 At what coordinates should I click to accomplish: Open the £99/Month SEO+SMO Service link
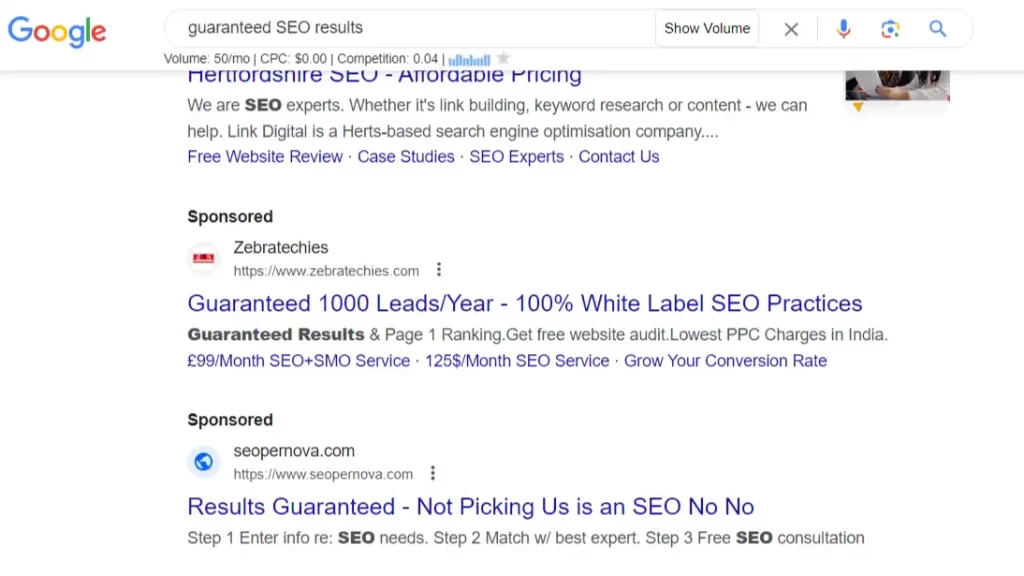pos(298,361)
